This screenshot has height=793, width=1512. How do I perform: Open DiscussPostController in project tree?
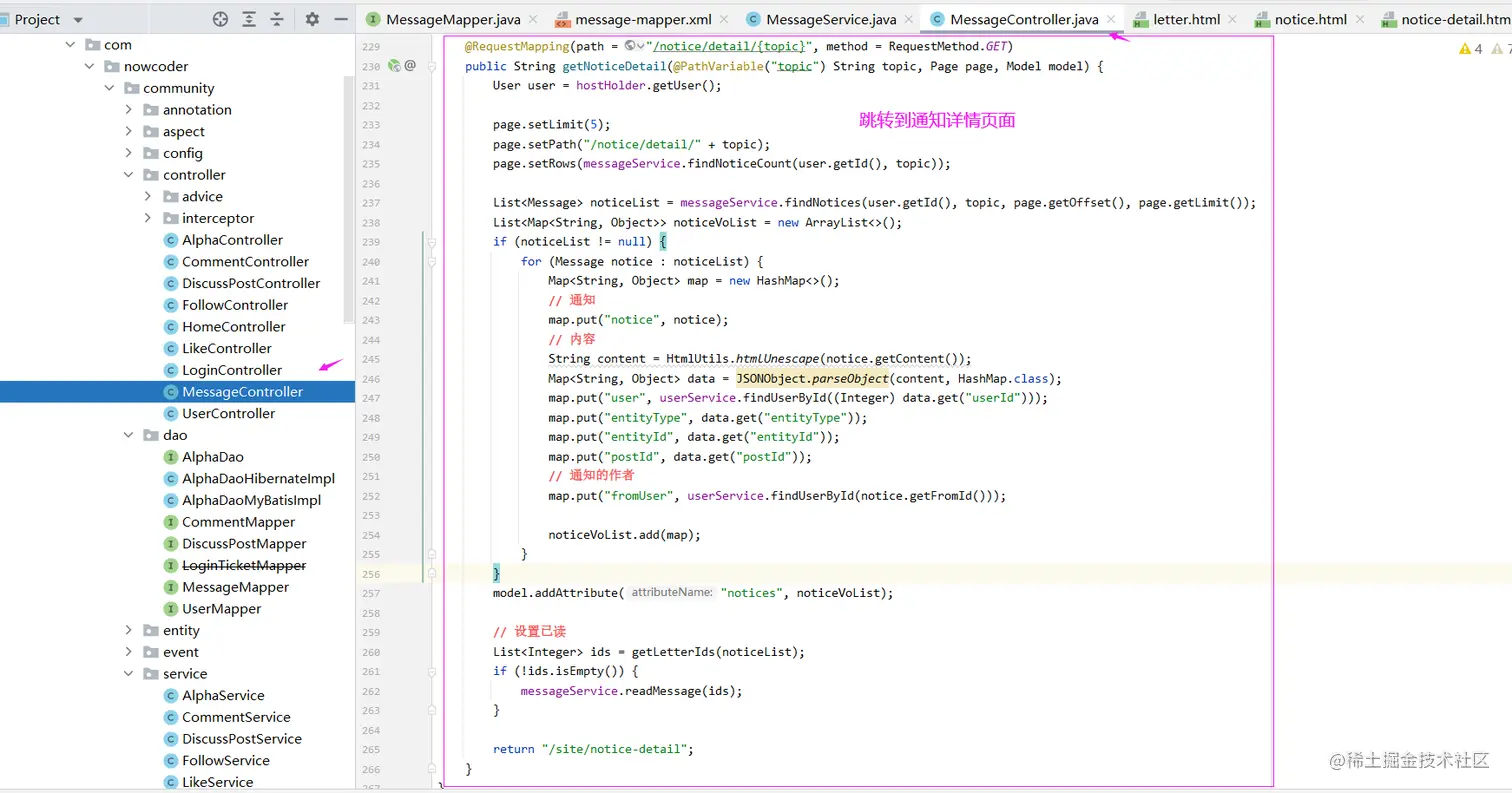[x=251, y=283]
